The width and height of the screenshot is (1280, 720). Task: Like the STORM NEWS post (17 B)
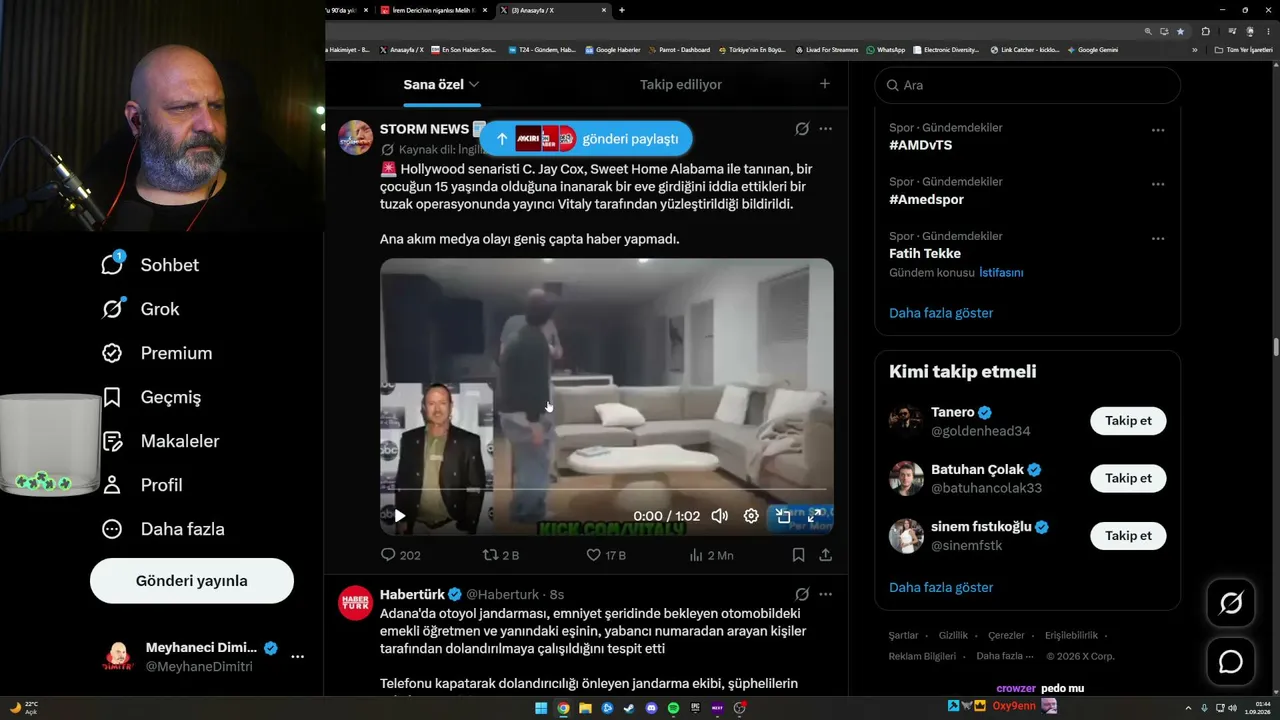(x=606, y=555)
